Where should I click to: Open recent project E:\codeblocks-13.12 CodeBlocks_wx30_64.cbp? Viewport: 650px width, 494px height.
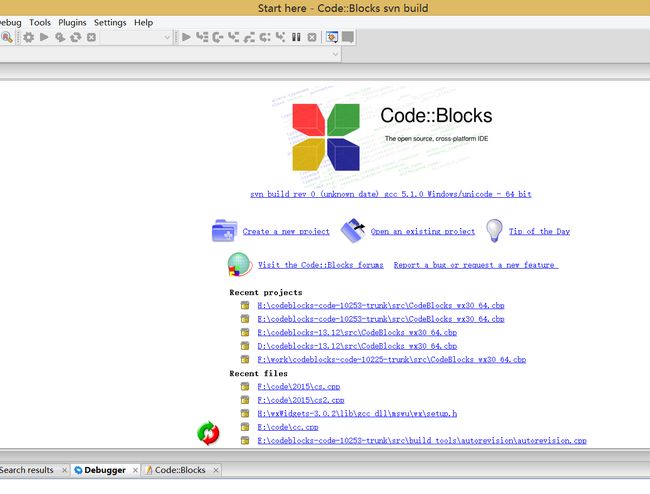click(x=357, y=332)
